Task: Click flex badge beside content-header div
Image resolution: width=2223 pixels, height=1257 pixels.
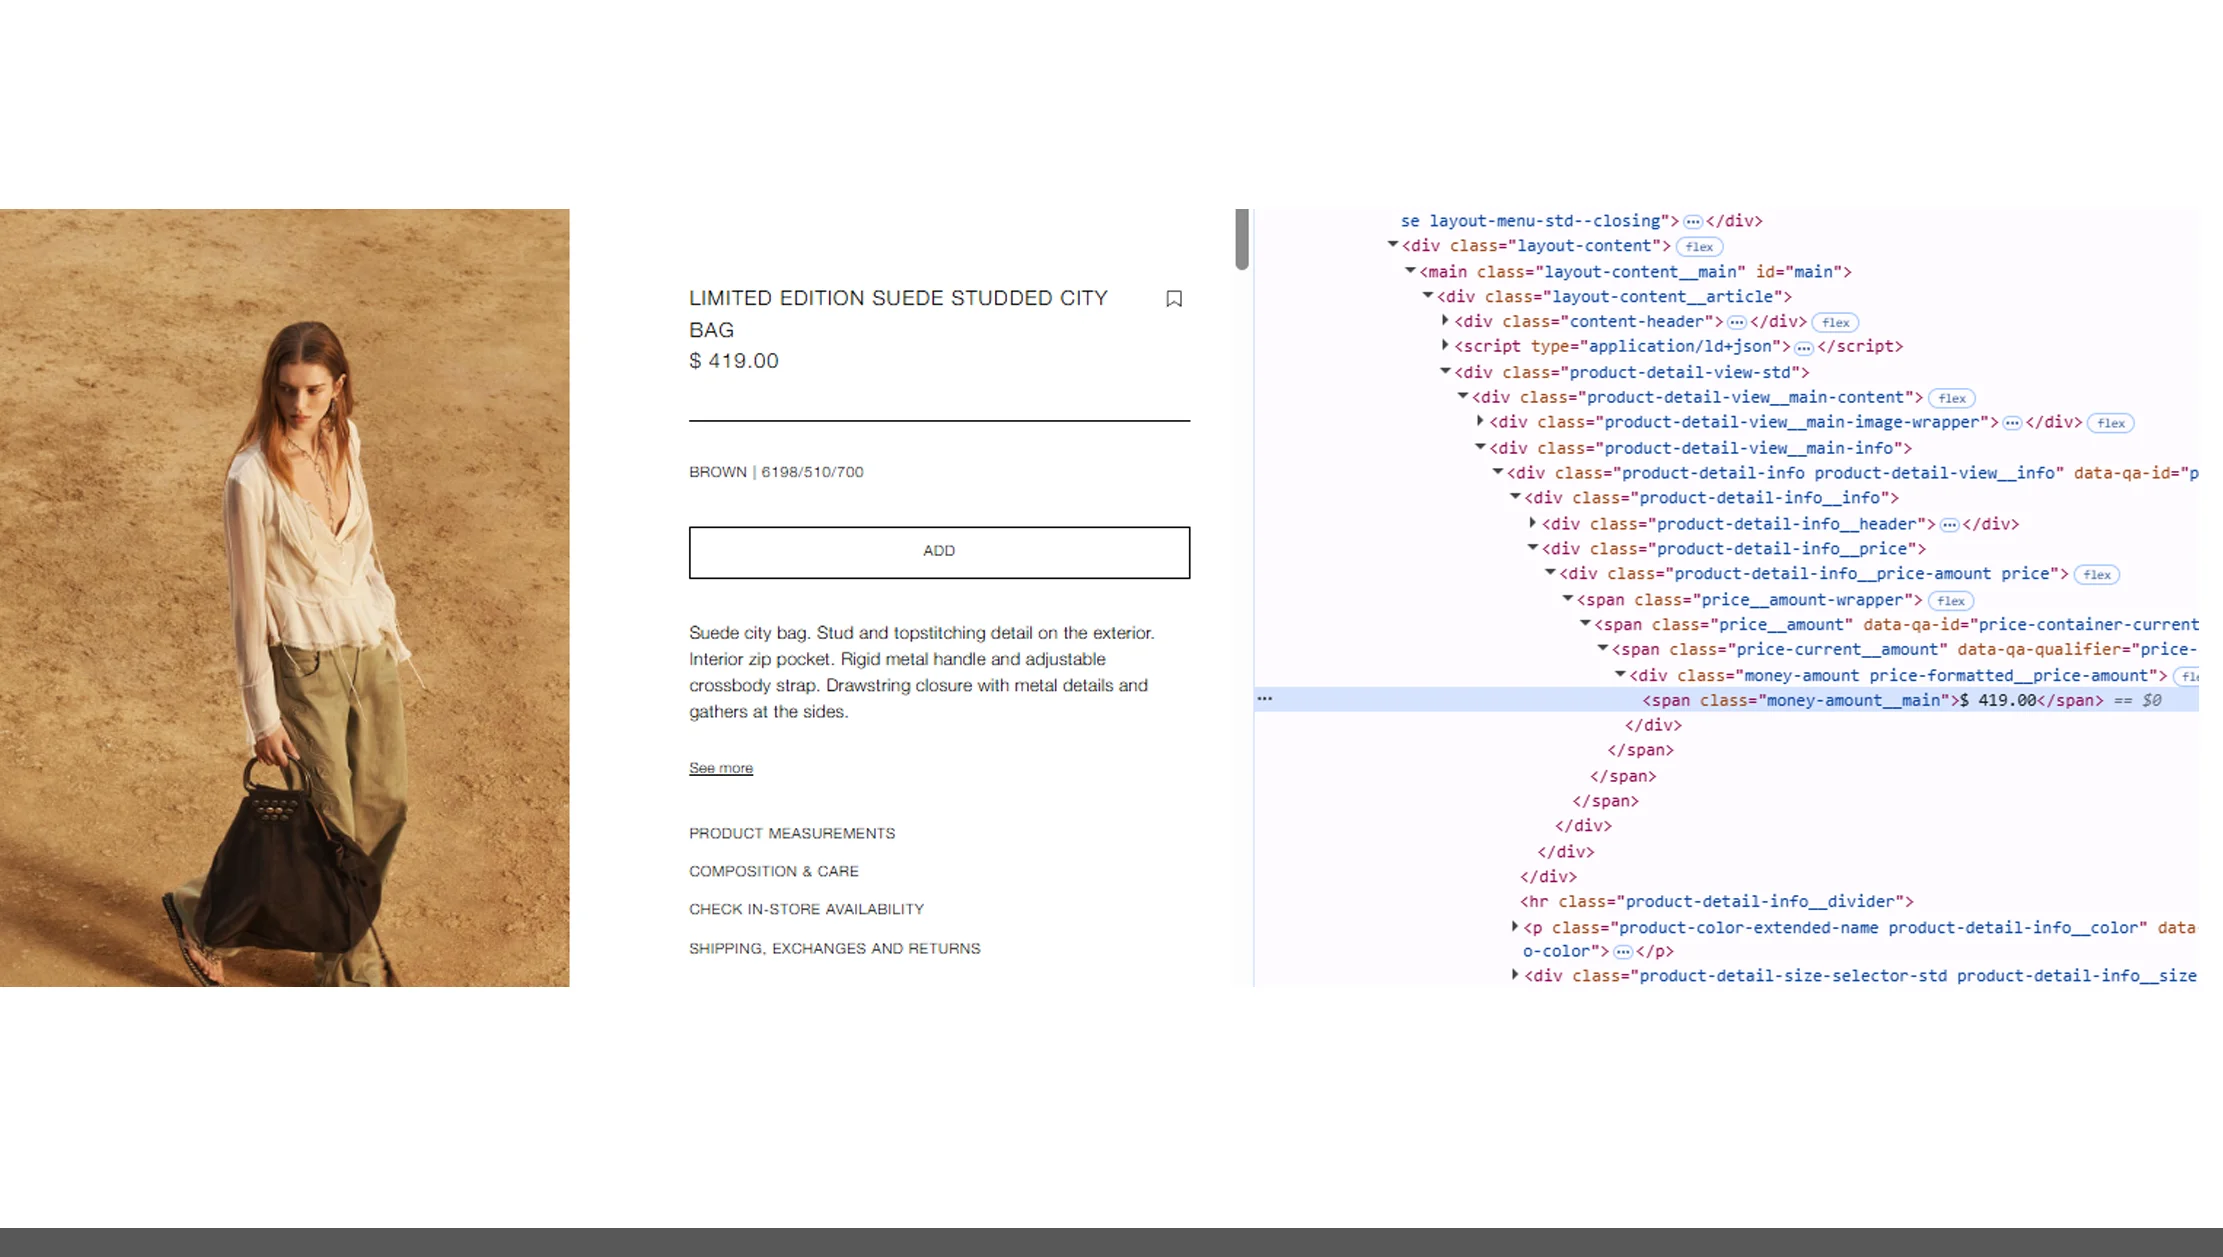Action: click(x=1836, y=322)
